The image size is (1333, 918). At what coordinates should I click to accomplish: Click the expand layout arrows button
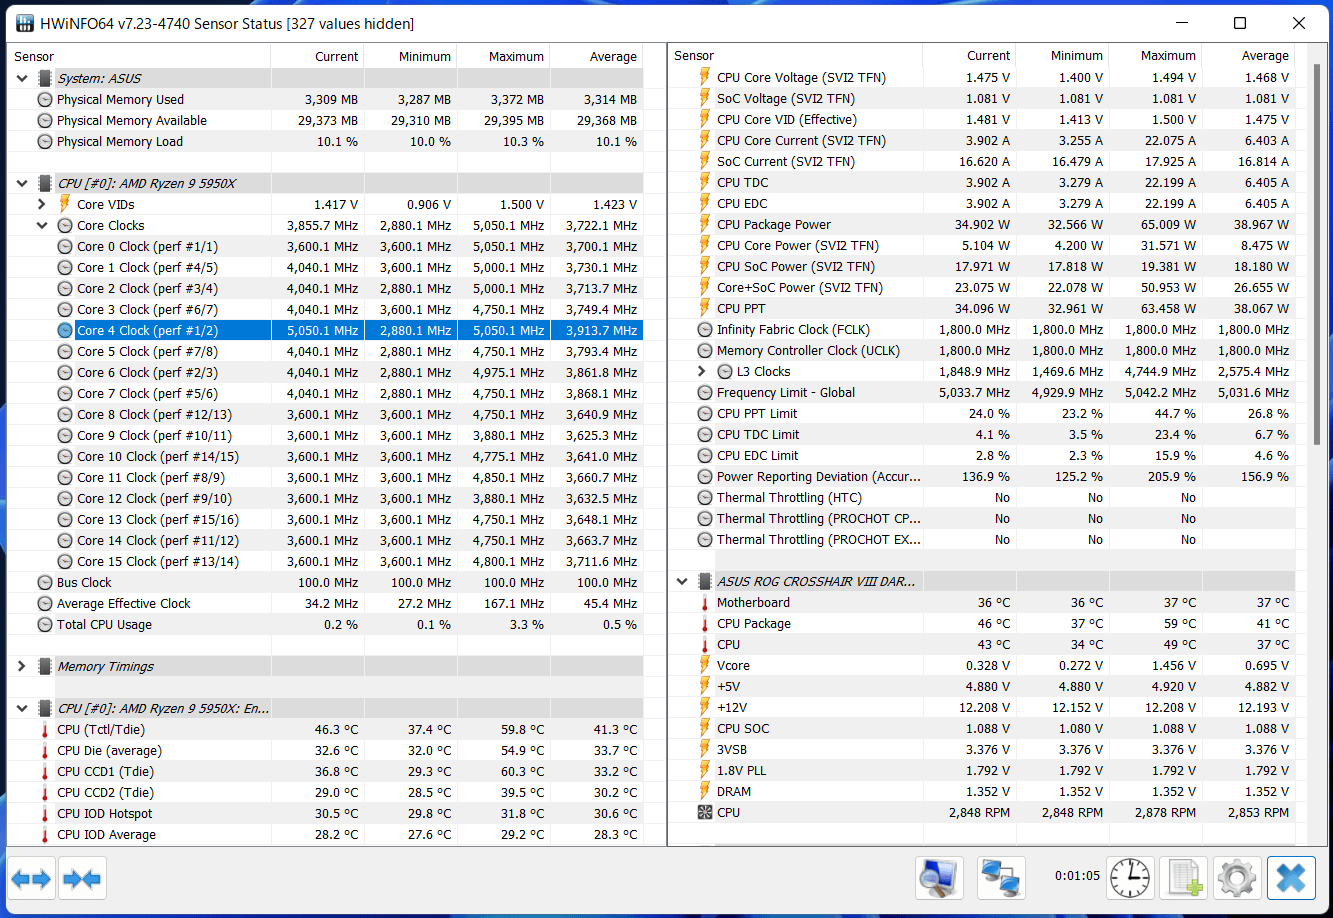[31, 879]
